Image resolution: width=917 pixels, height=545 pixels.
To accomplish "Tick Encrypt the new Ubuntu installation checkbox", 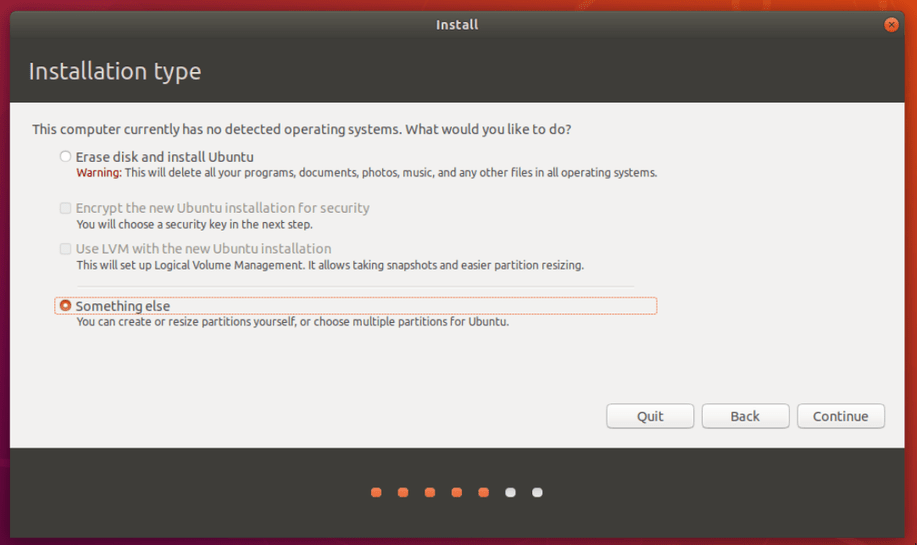I will point(65,208).
